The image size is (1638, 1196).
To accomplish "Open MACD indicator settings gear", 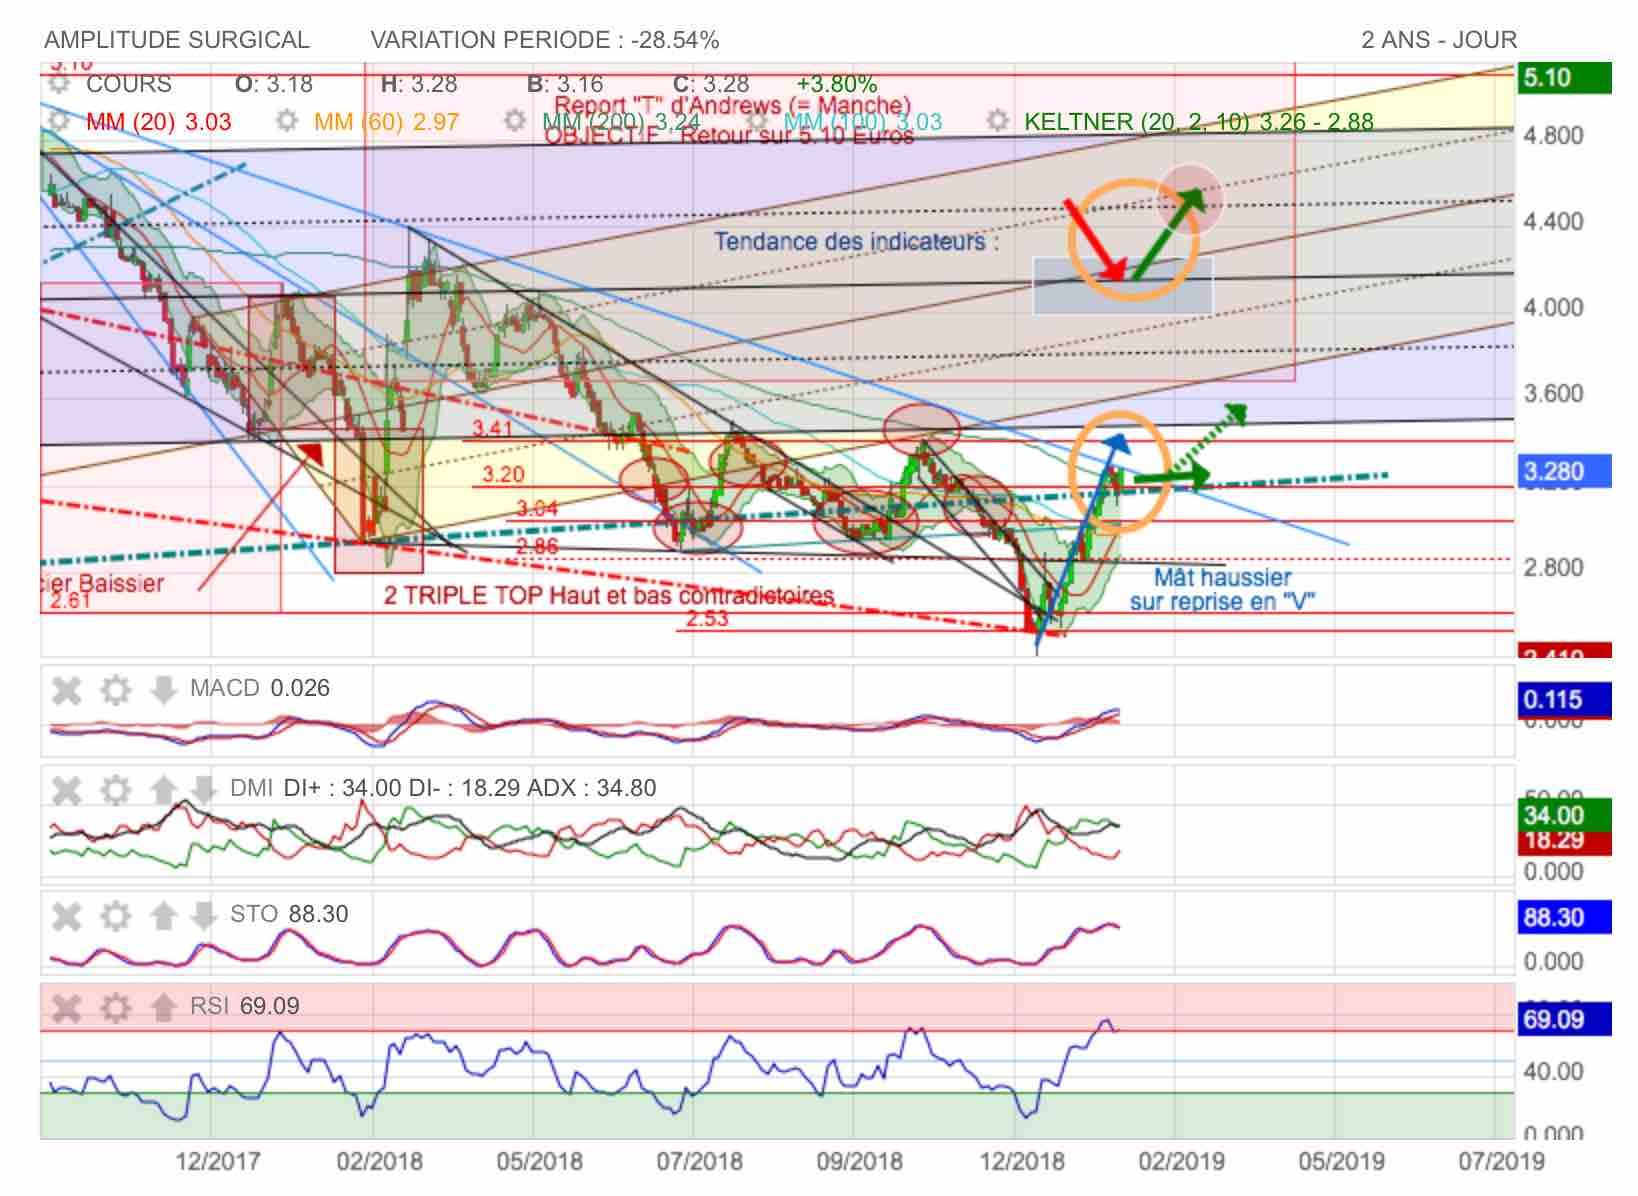I will 116,690.
